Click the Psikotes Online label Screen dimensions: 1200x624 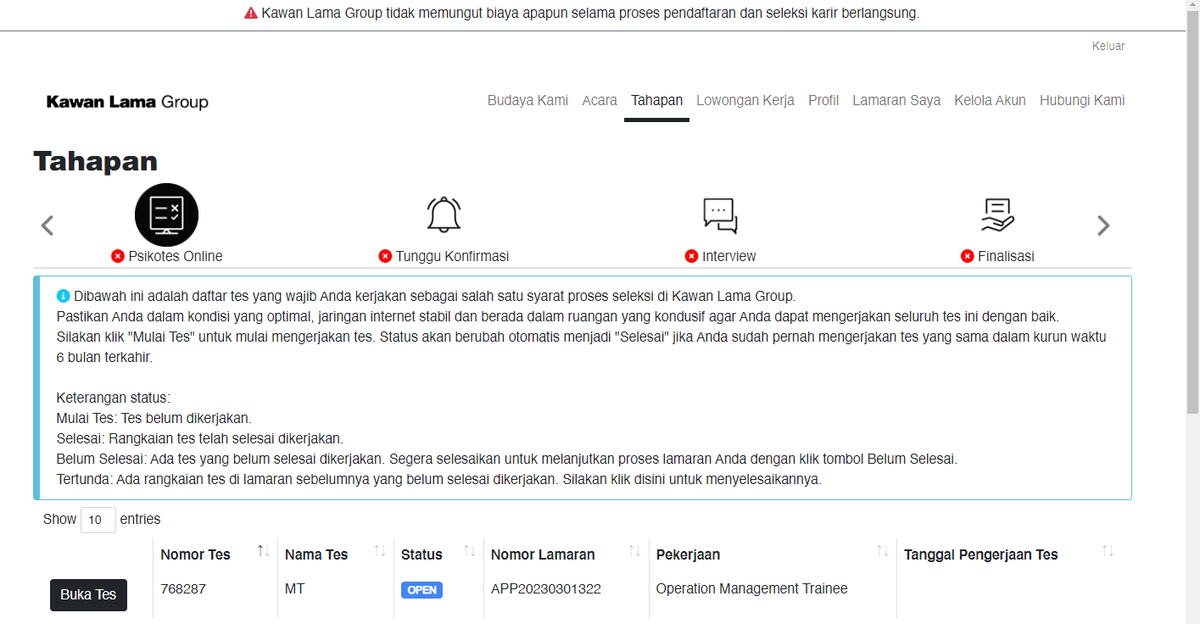(x=175, y=256)
